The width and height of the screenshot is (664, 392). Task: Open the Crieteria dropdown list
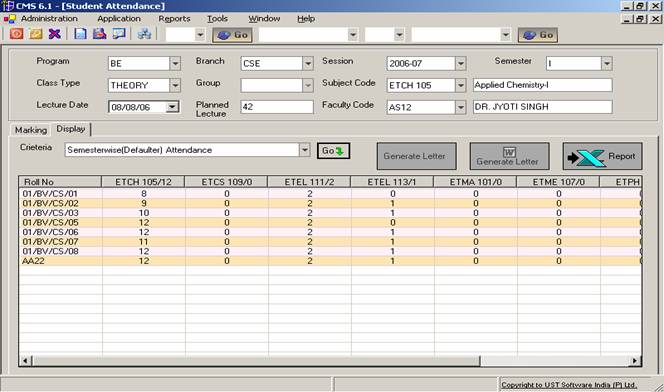point(304,150)
